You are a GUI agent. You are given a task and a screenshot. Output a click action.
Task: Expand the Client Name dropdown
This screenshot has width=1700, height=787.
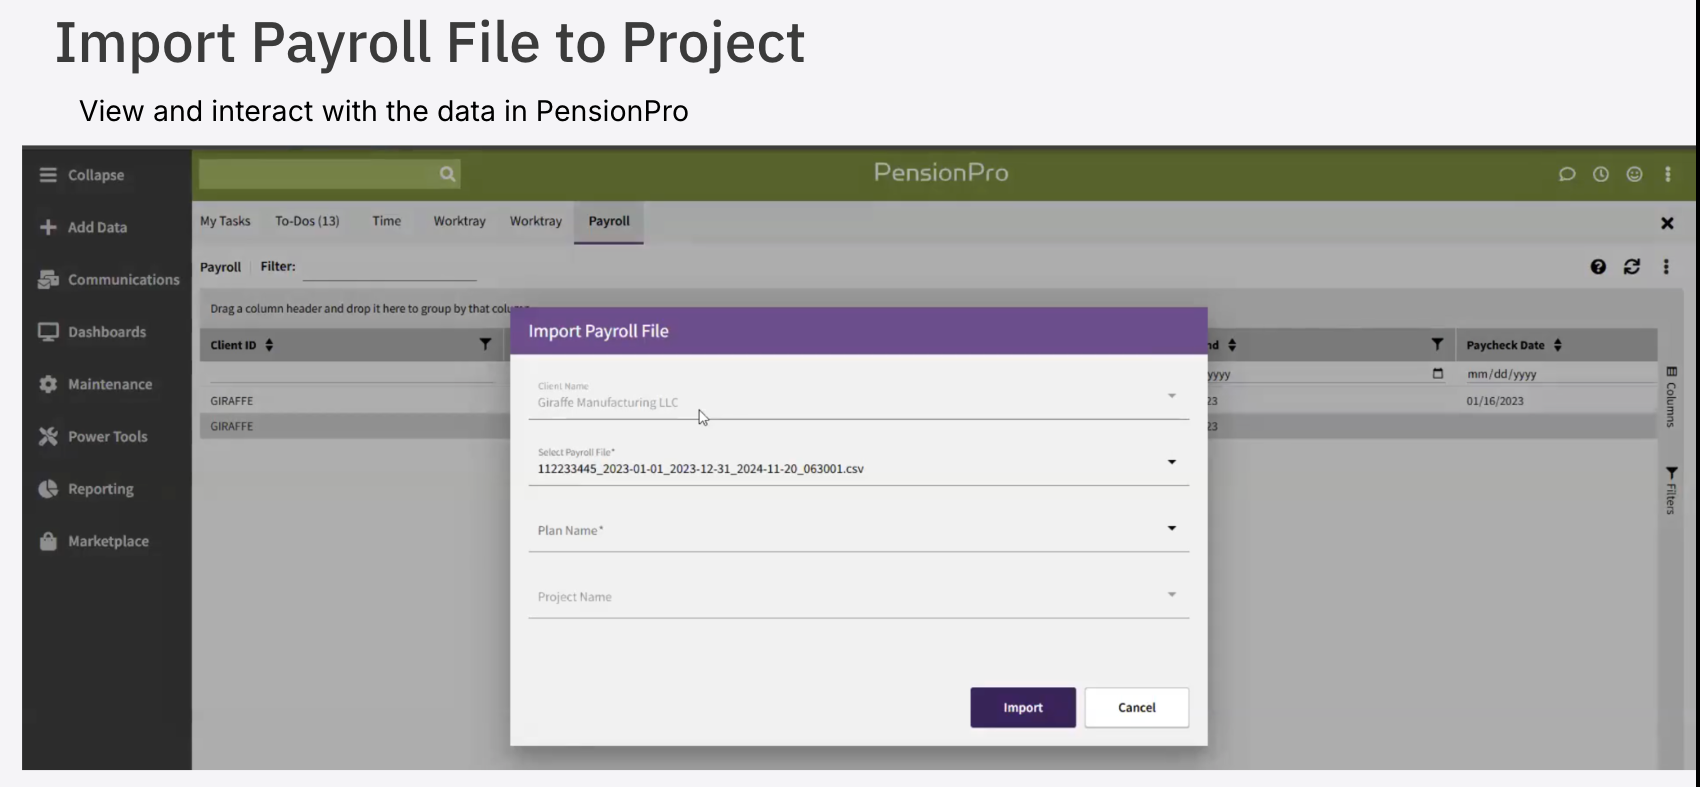pyautogui.click(x=1172, y=396)
